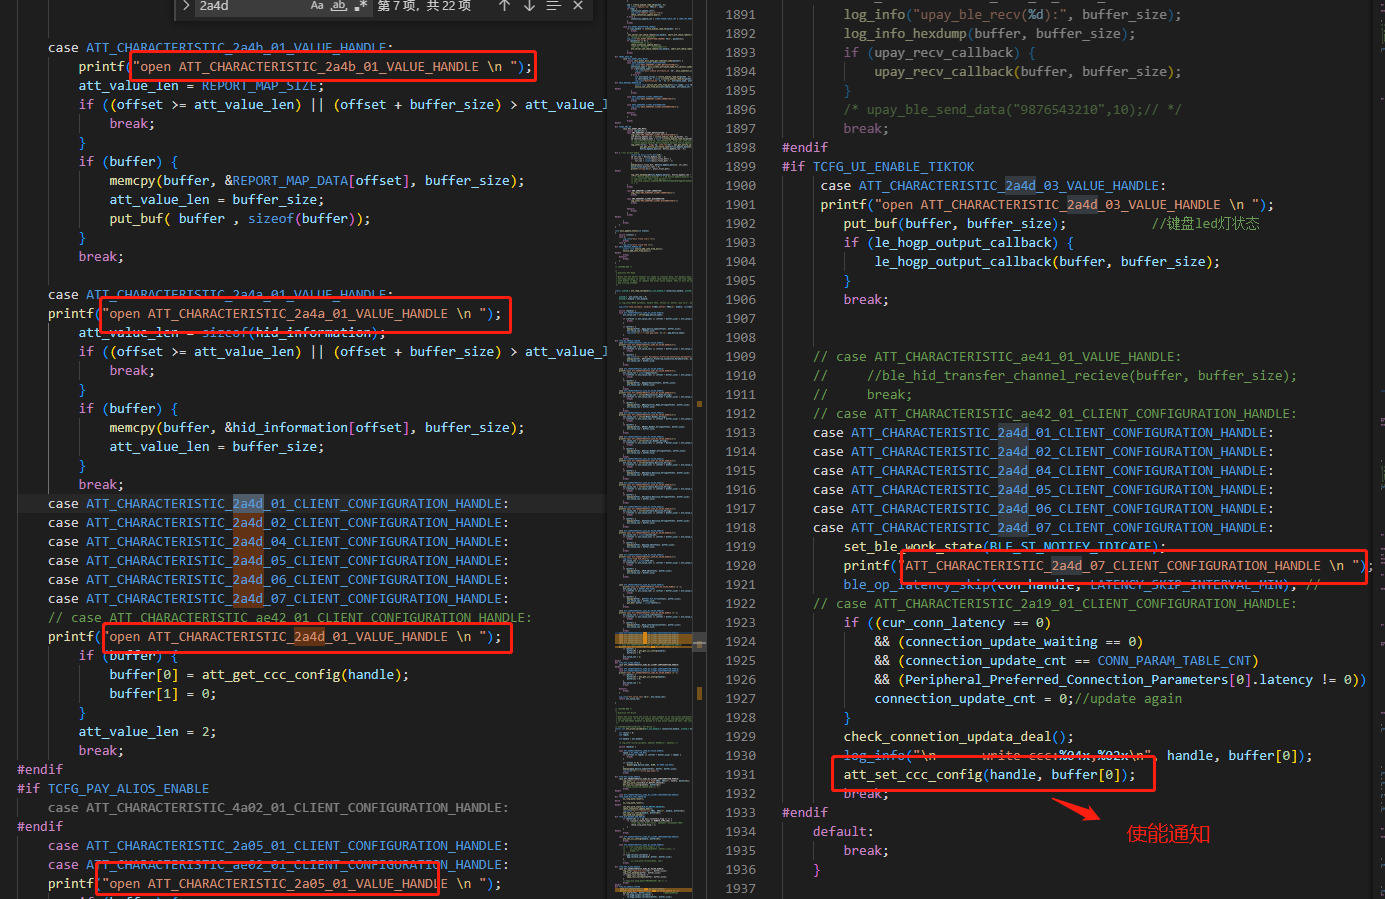Click line number 1933 at #endif
The image size is (1385, 899).
(x=740, y=812)
